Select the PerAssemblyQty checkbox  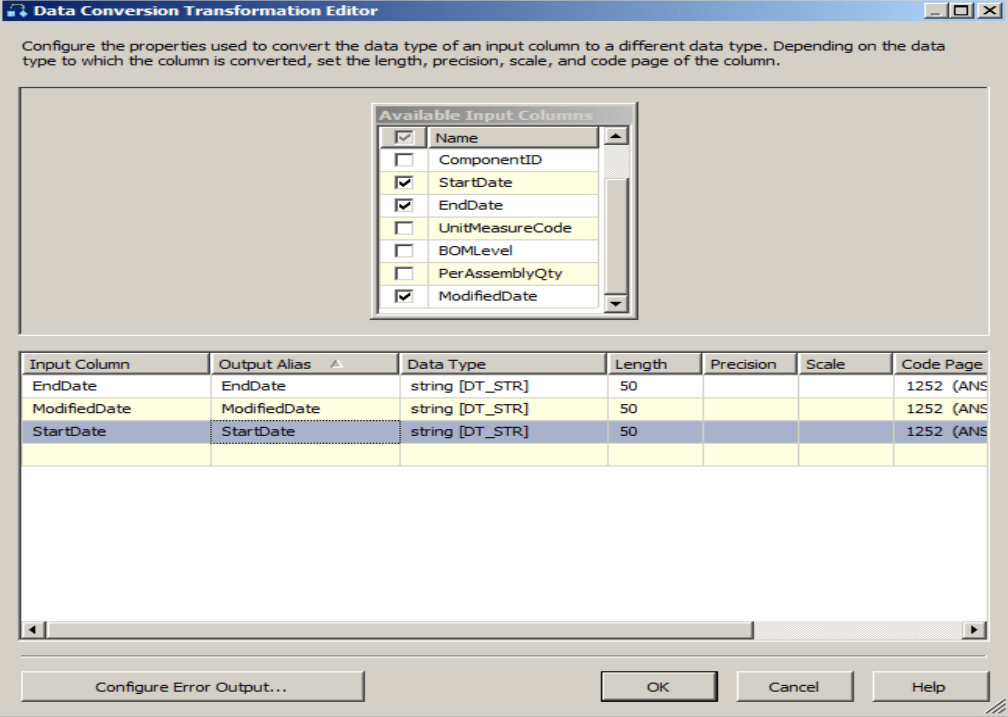pos(404,274)
